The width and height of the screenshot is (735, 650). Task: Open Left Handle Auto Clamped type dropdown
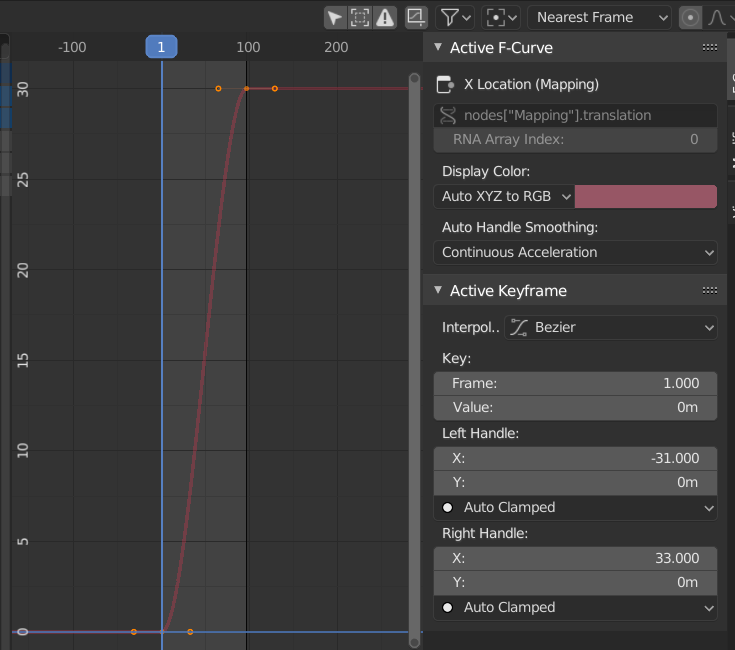point(576,508)
